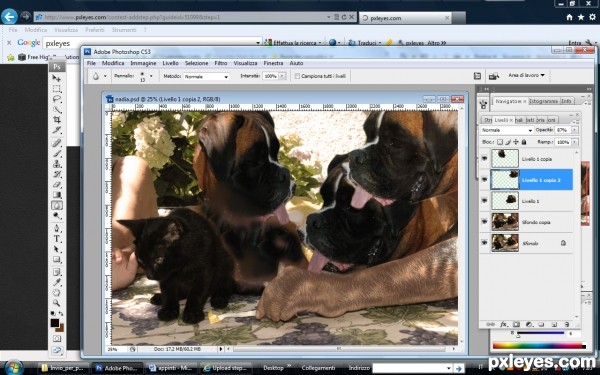Image resolution: width=600 pixels, height=375 pixels.
Task: Toggle lock transparent pixels button
Action: coord(500,142)
